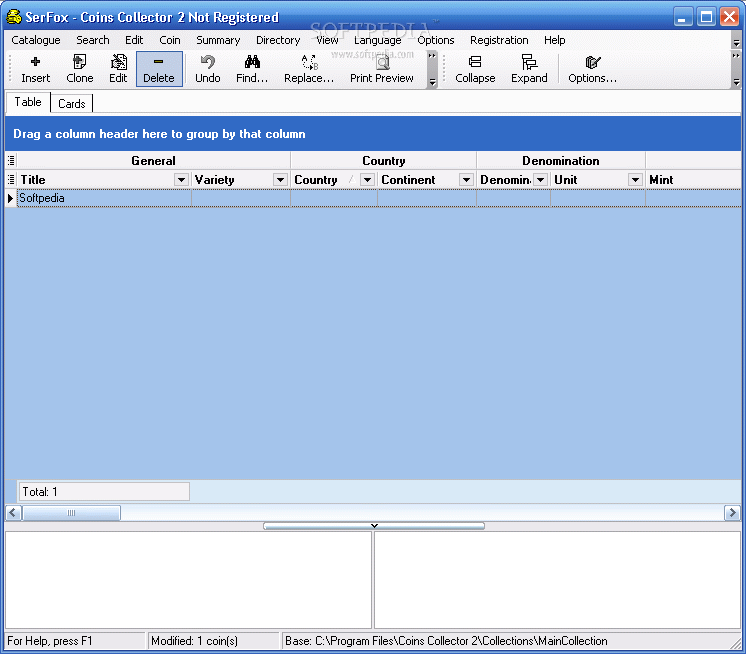Delete the selected coin with the Delete button
The width and height of the screenshot is (746, 654).
(159, 69)
